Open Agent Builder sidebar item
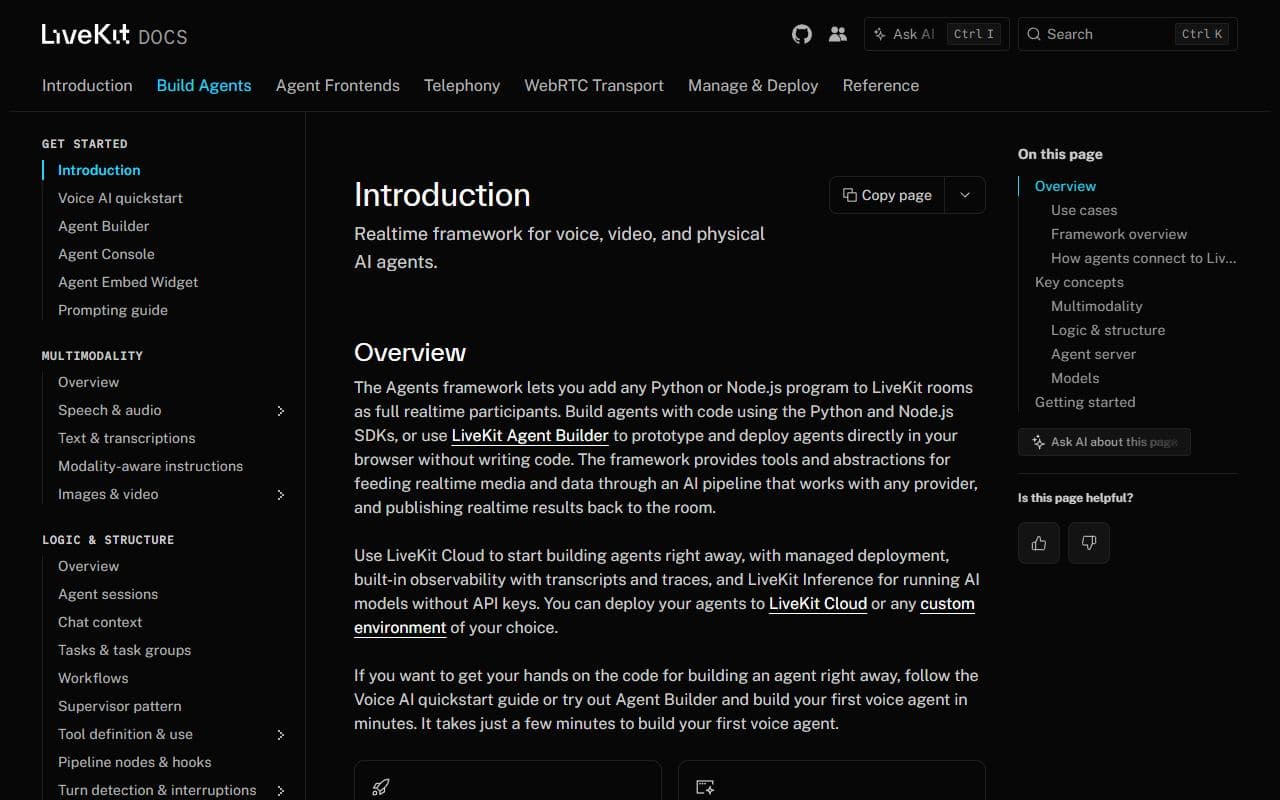 point(103,226)
